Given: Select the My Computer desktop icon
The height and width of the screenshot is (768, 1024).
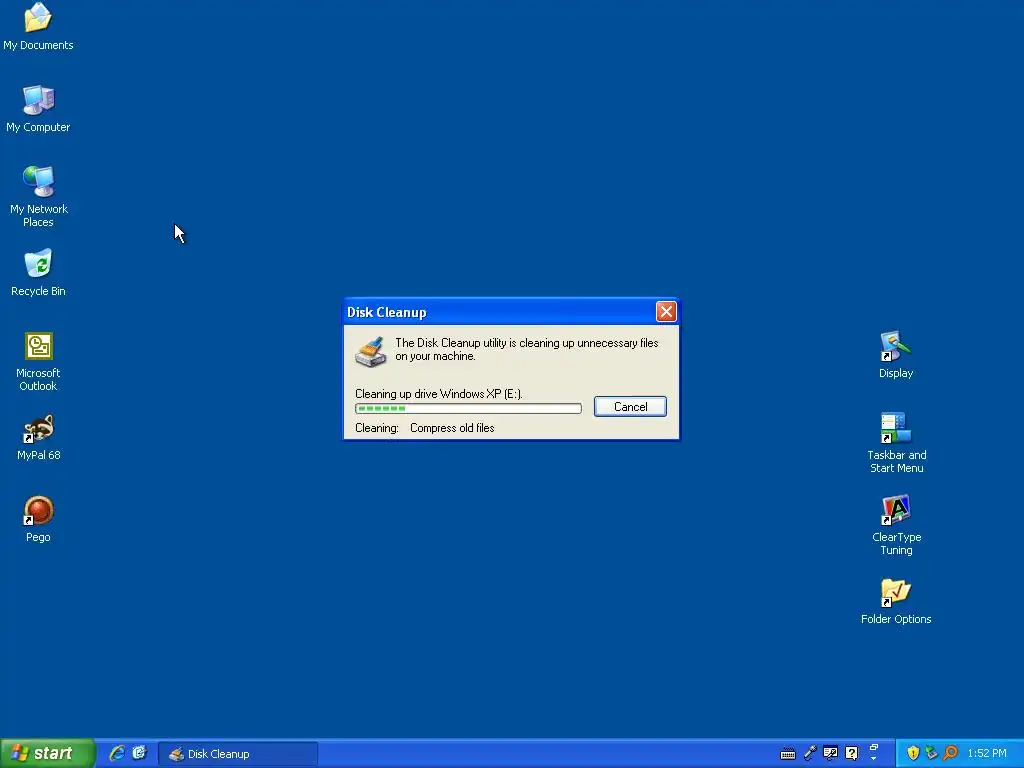Looking at the screenshot, I should (38, 108).
